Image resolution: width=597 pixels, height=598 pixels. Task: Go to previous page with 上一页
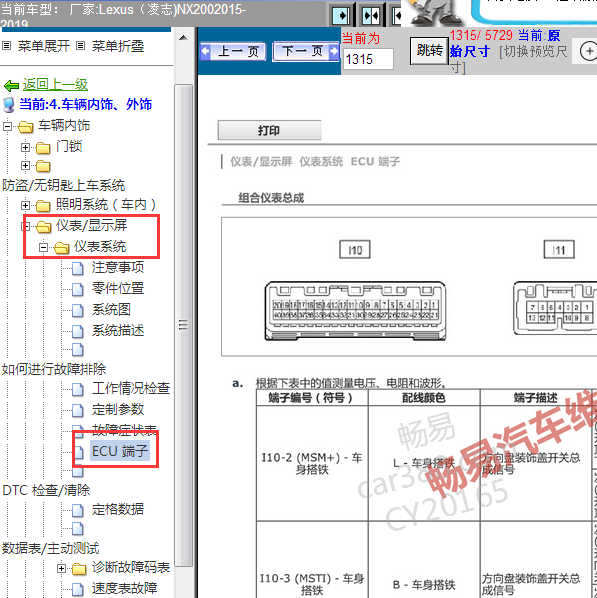(232, 51)
